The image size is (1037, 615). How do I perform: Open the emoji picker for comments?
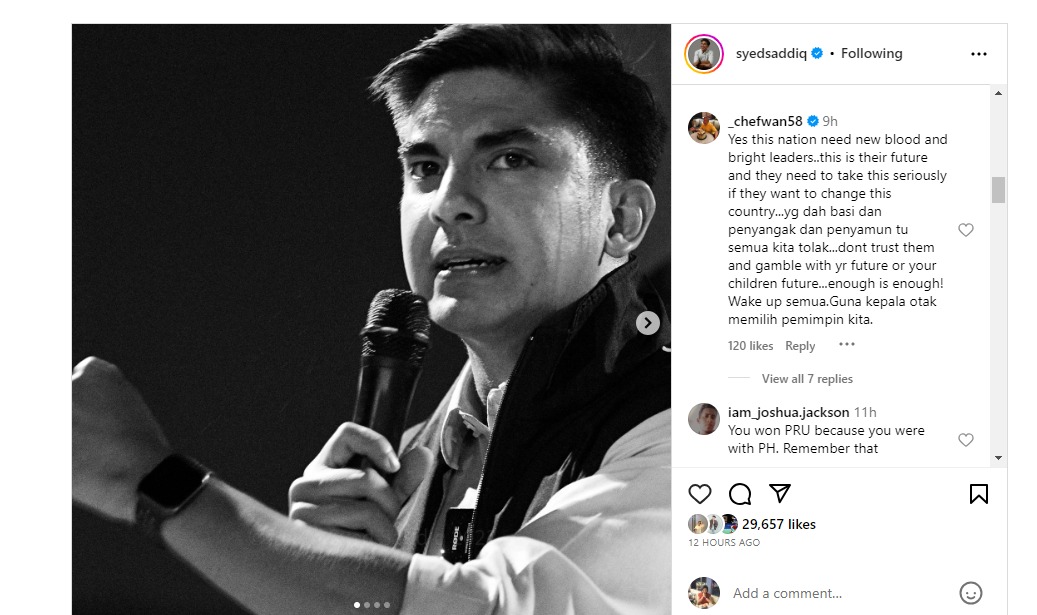[x=970, y=593]
